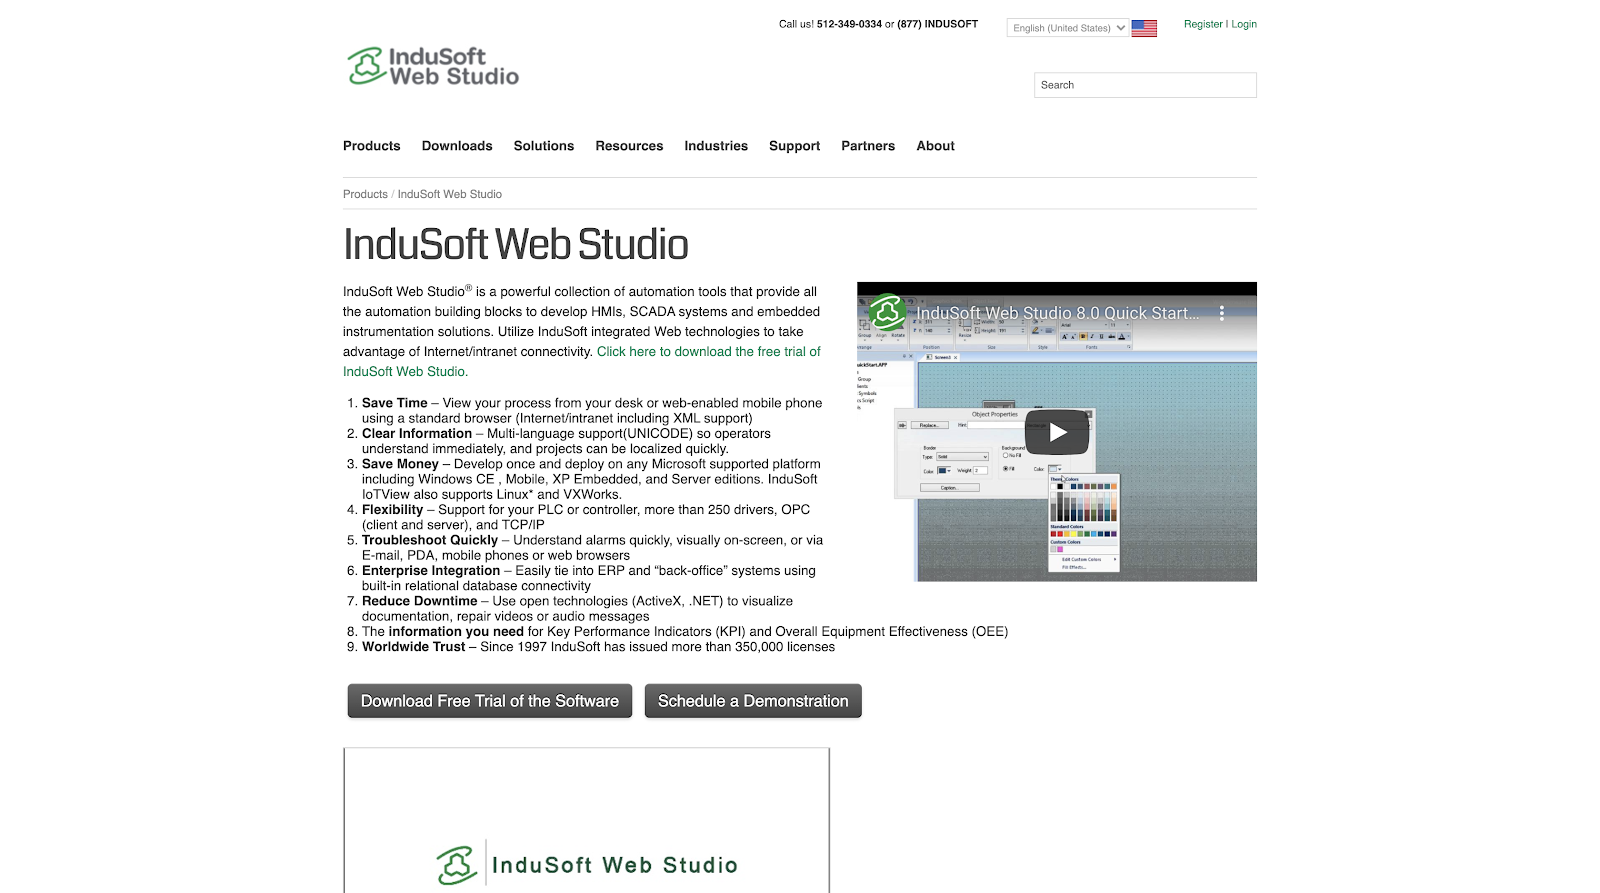Image resolution: width=1600 pixels, height=893 pixels.
Task: Open the Industries menu
Action: pyautogui.click(x=716, y=146)
